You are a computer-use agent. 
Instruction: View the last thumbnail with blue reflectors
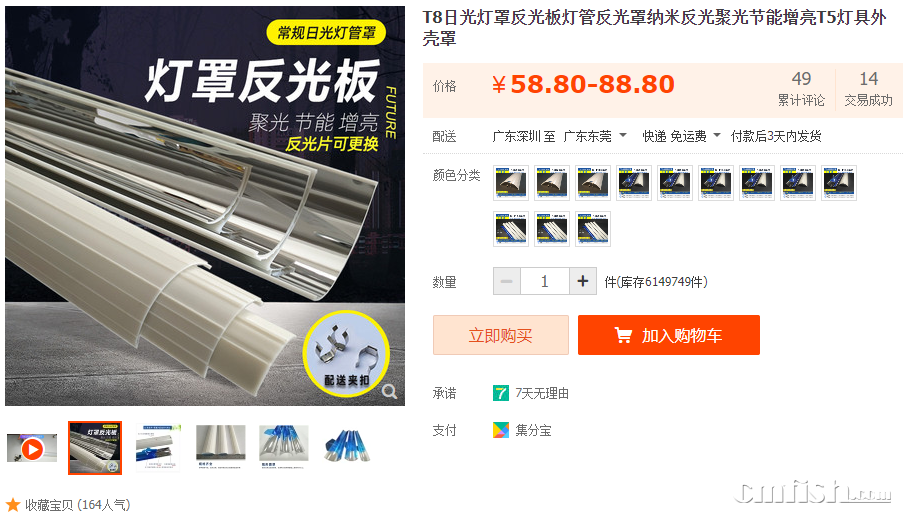[346, 446]
